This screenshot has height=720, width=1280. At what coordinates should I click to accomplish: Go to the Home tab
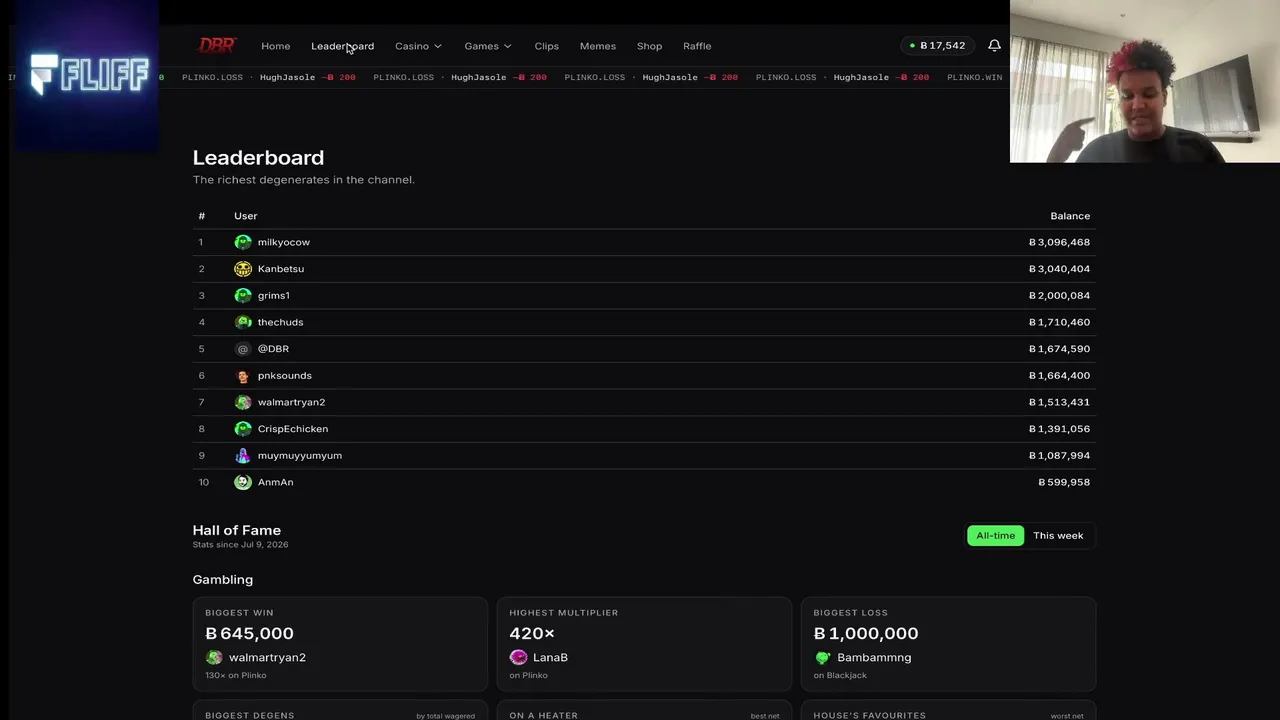click(x=276, y=46)
